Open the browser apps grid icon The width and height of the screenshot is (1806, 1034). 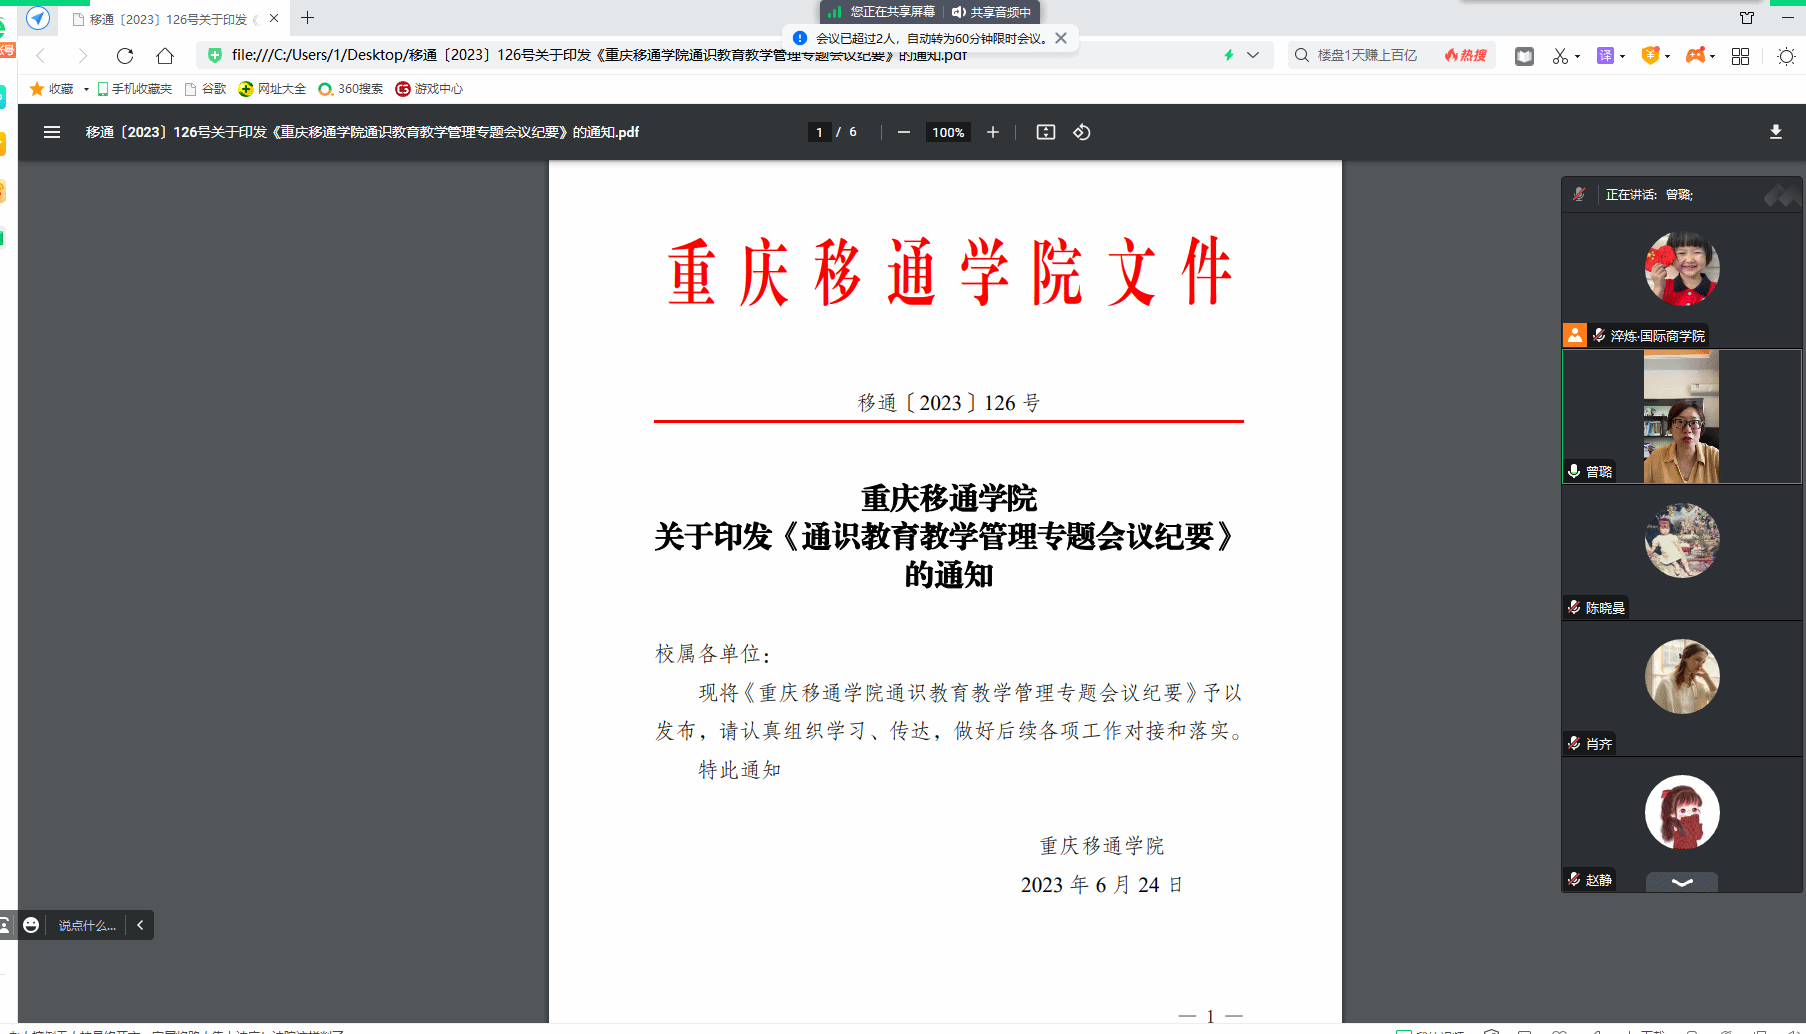point(1740,56)
